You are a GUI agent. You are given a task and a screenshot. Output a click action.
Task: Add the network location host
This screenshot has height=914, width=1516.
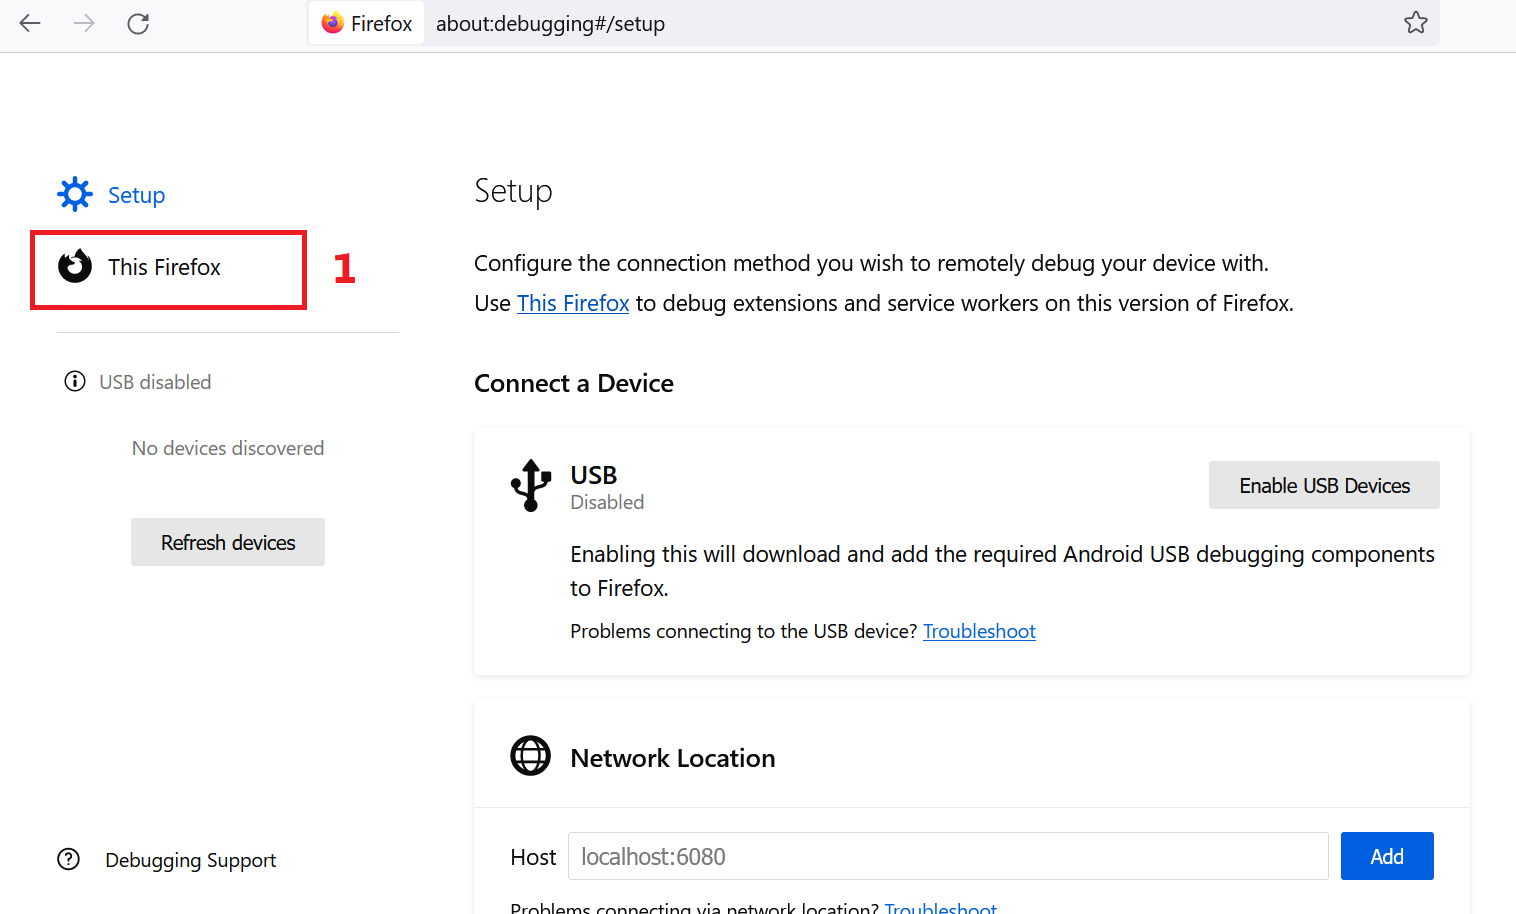click(x=1386, y=856)
